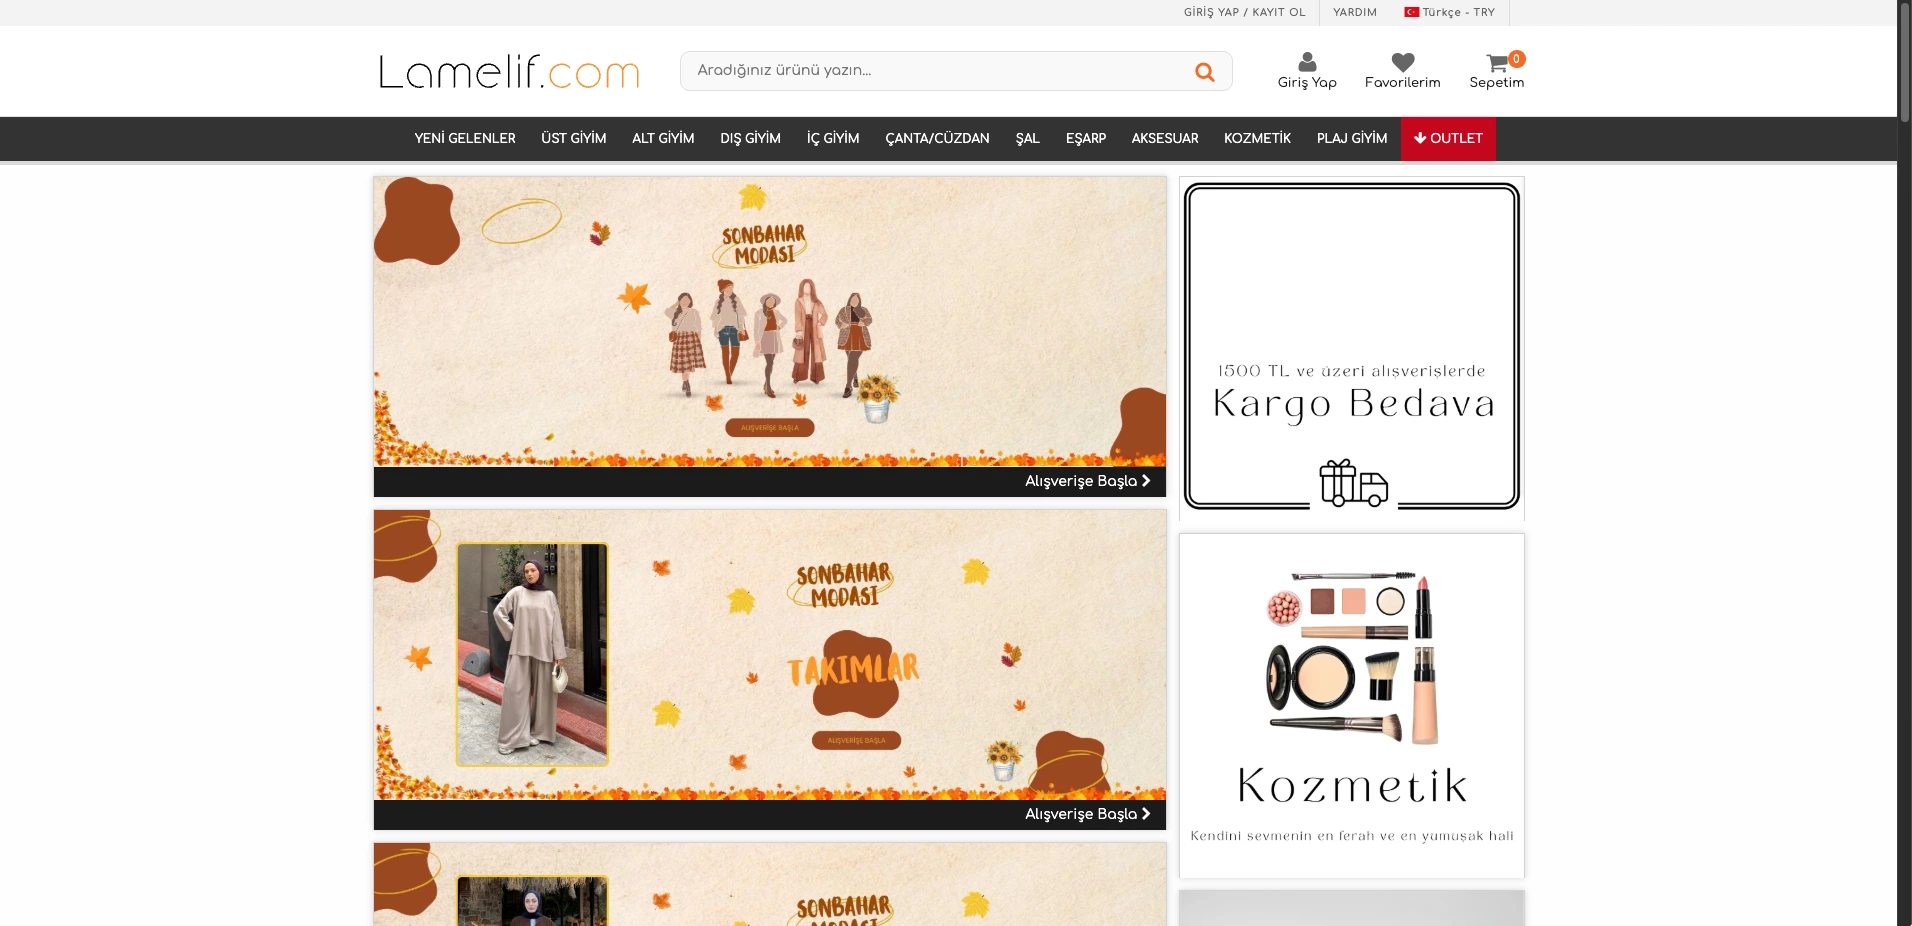Click GİRİŞ YAP / KAYIT OL link

click(x=1245, y=12)
